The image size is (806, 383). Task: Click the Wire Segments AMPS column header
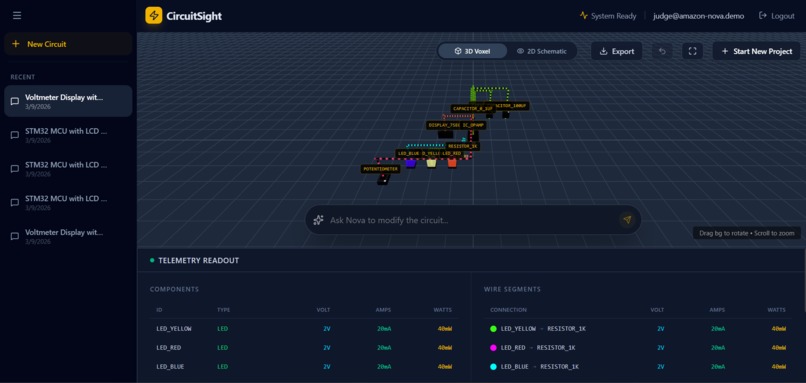point(717,310)
